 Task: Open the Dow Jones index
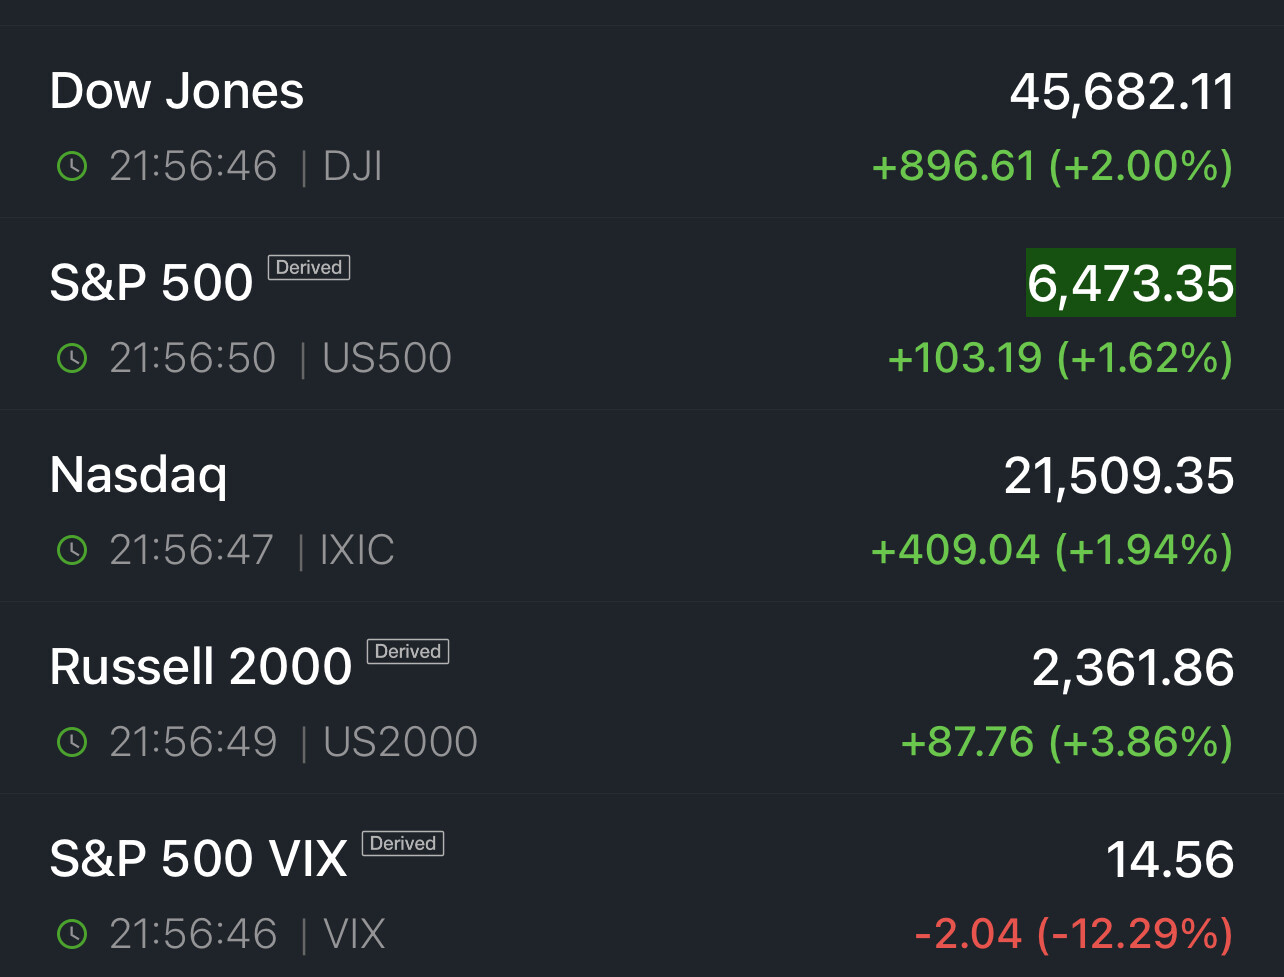(x=177, y=92)
